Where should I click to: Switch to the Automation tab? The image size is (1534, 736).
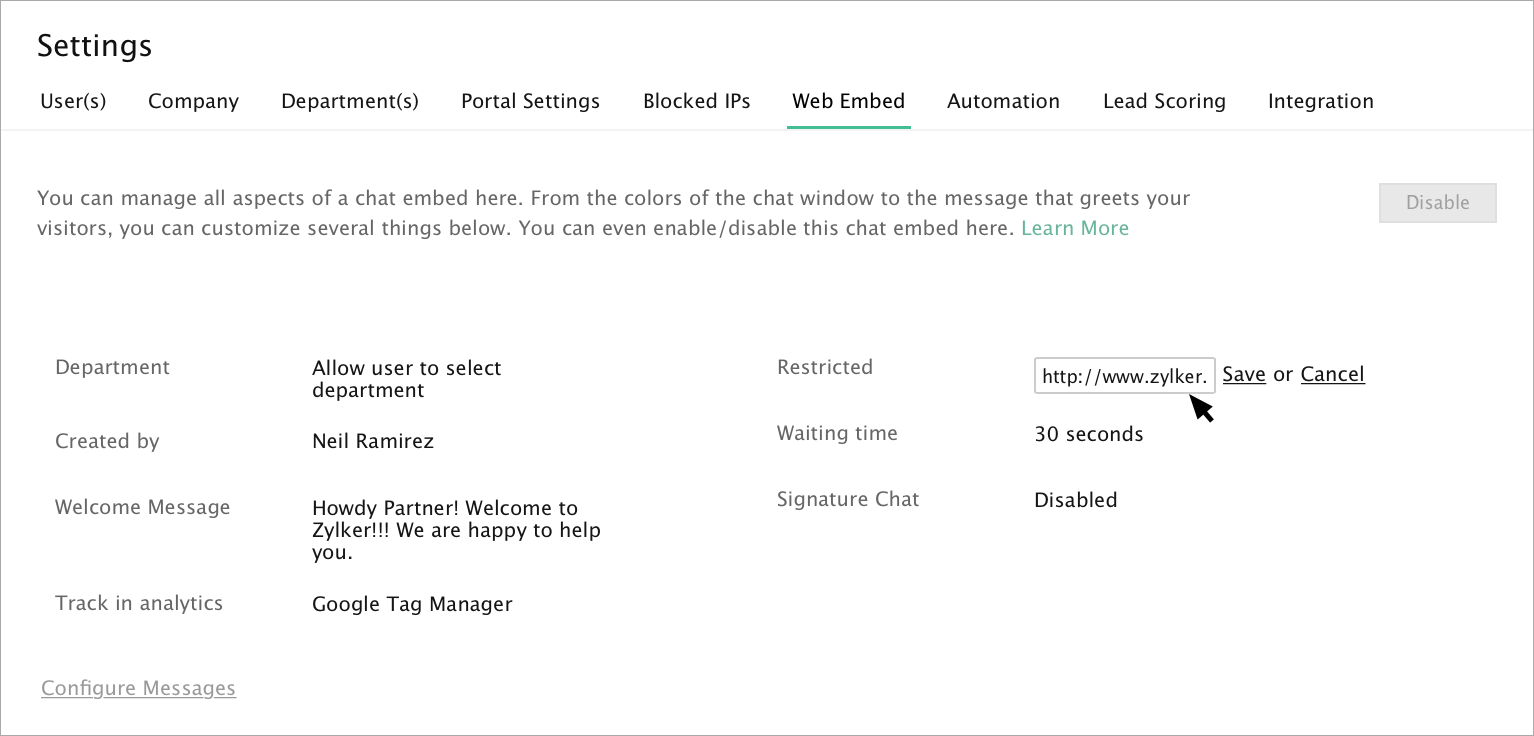pyautogui.click(x=1003, y=101)
